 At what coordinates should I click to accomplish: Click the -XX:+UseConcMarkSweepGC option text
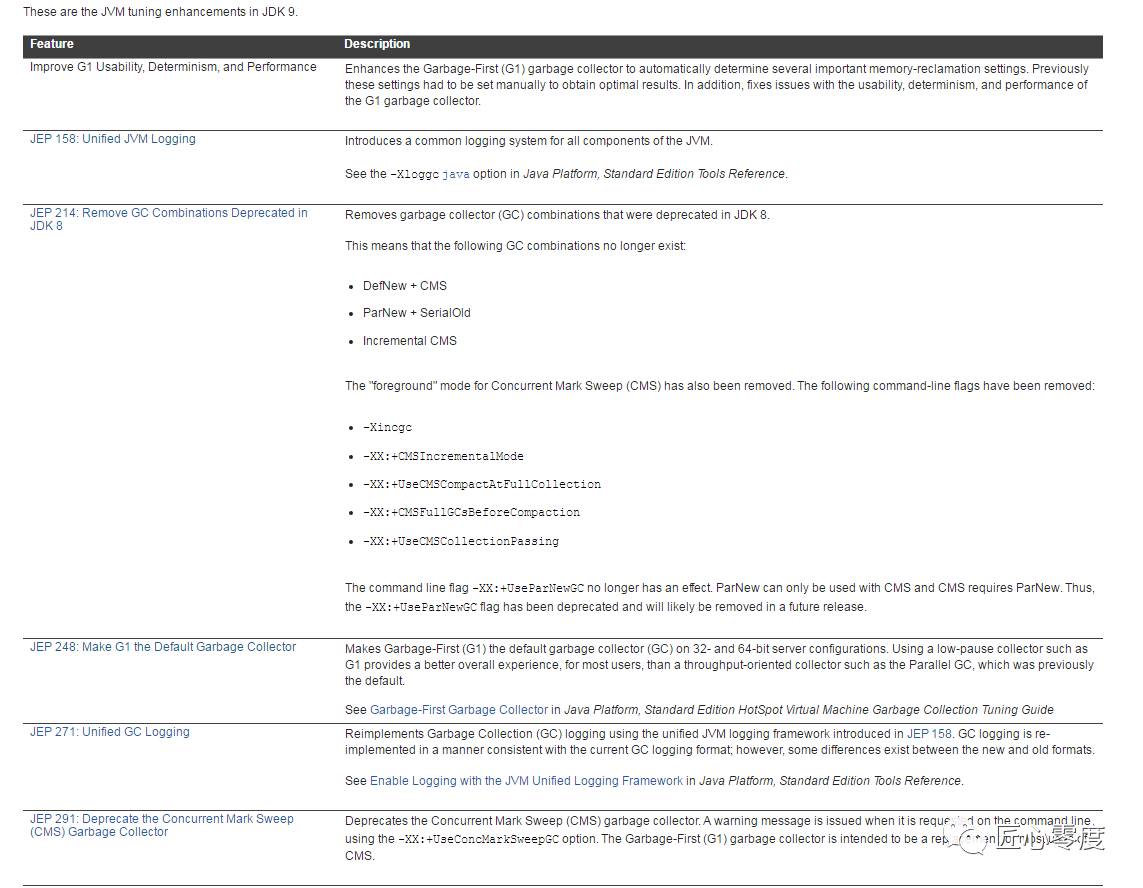478,839
